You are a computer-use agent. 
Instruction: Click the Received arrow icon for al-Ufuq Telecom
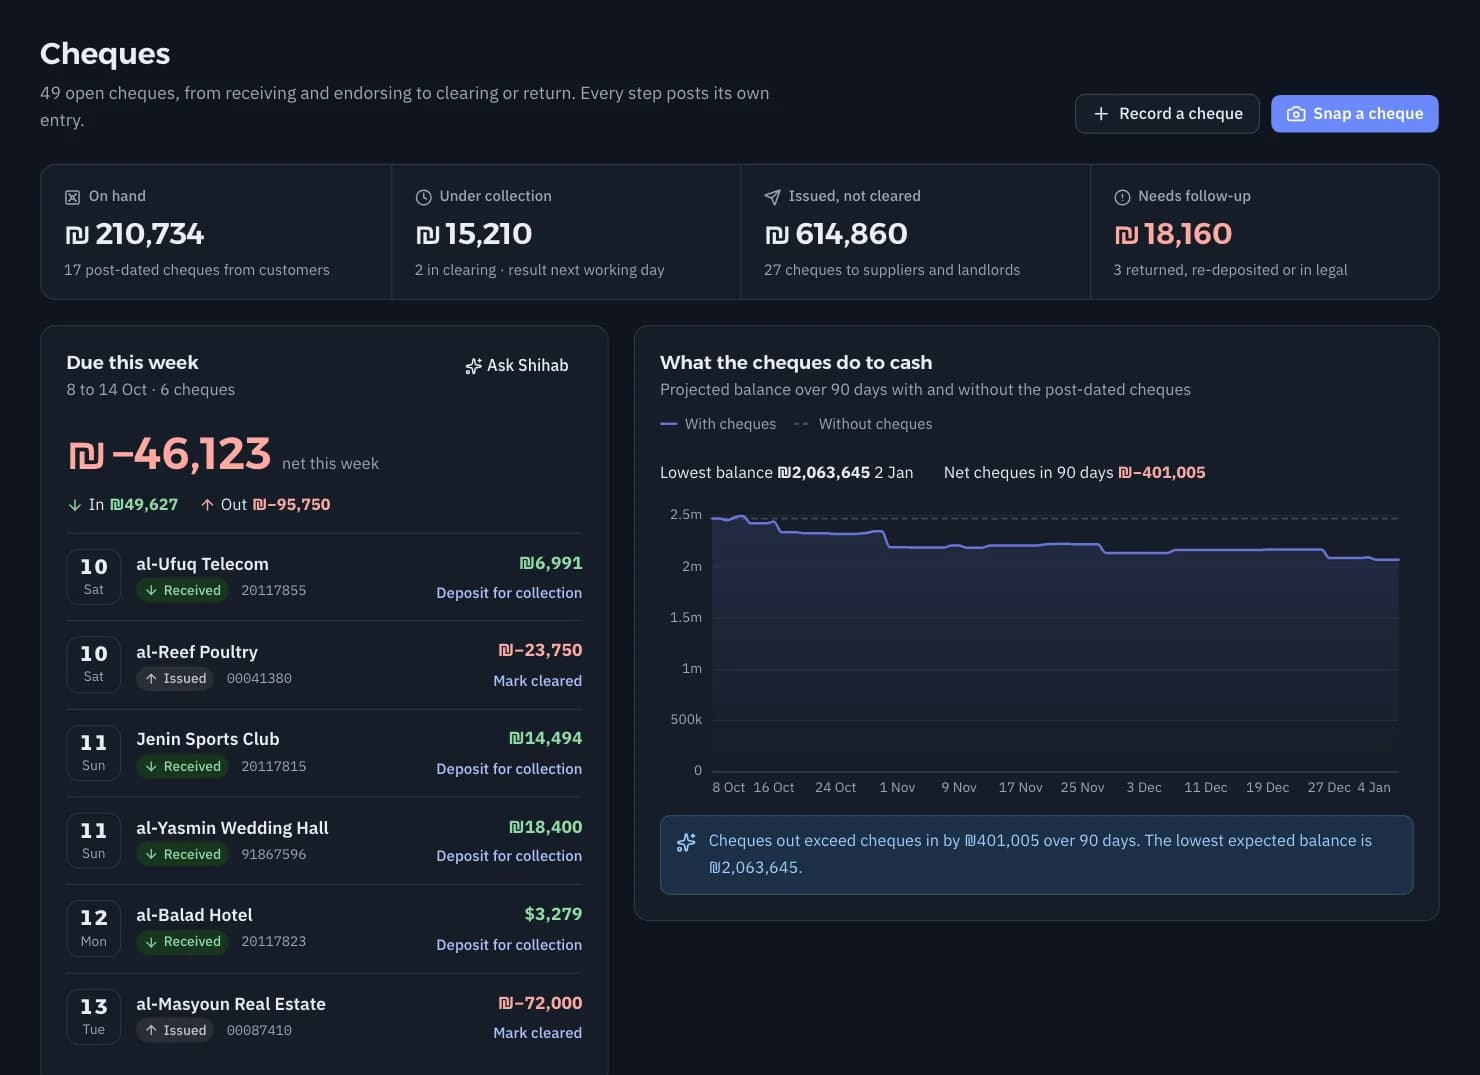[x=151, y=591]
